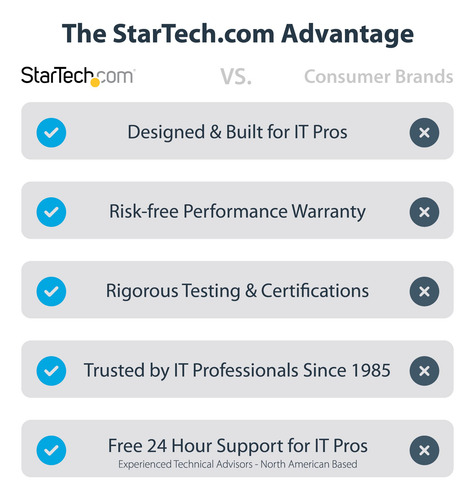Viewport: 475px width, 500px height.
Task: Click the Rigorous Testing & Certifications label
Action: point(237,291)
